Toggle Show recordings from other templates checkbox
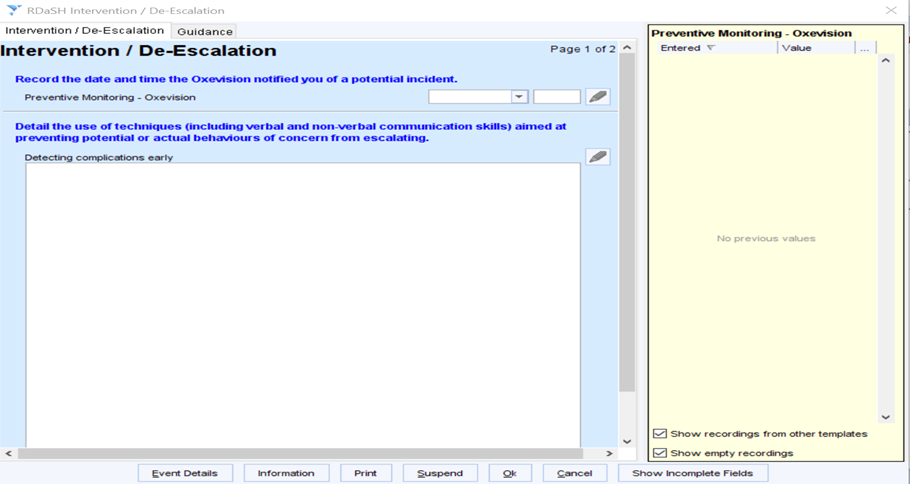The height and width of the screenshot is (484, 910). coord(660,434)
